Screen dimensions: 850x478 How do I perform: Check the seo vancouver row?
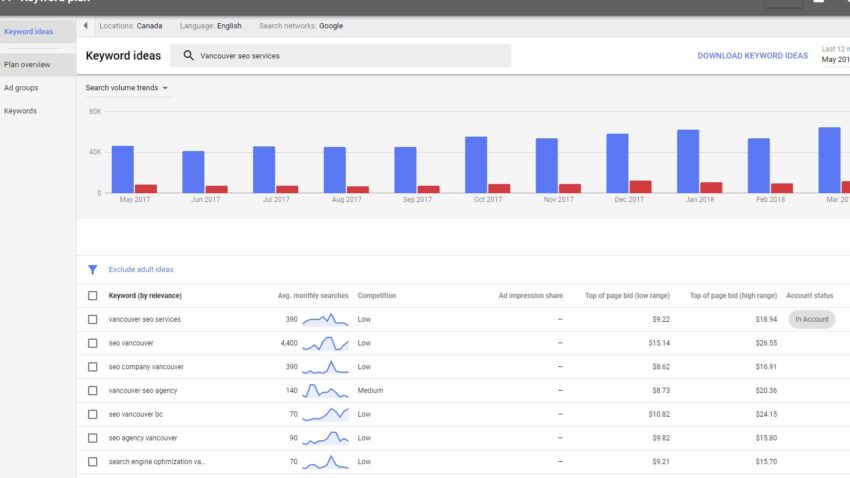tap(93, 343)
